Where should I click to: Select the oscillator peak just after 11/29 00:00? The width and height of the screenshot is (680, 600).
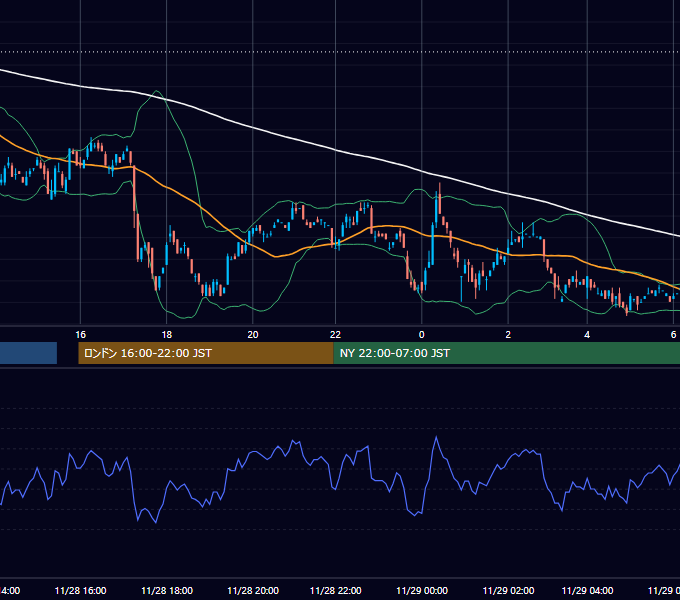[x=436, y=438]
